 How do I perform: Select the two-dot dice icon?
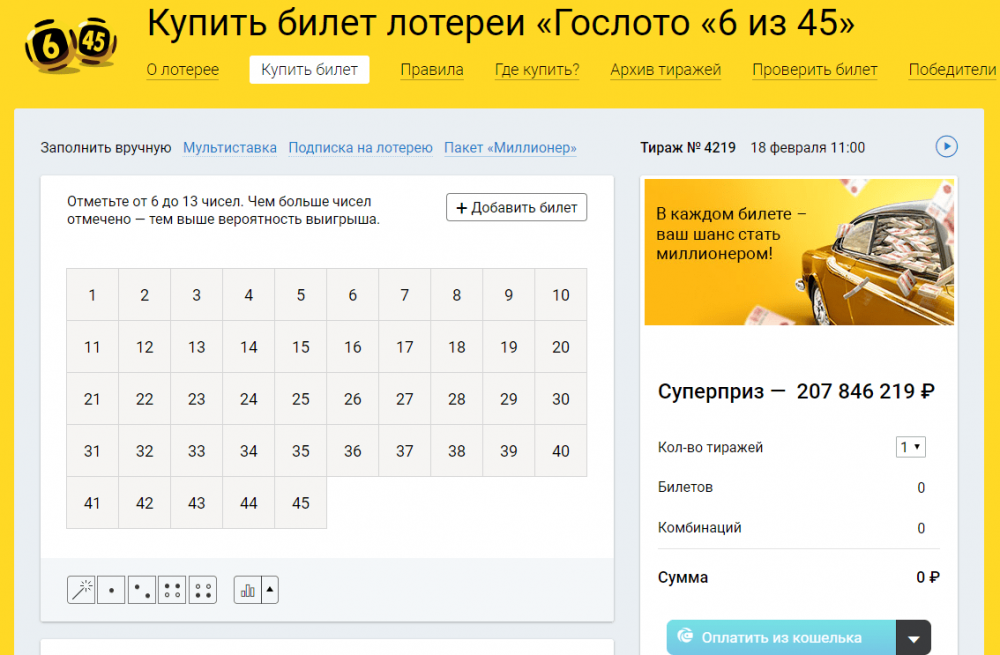click(x=142, y=590)
